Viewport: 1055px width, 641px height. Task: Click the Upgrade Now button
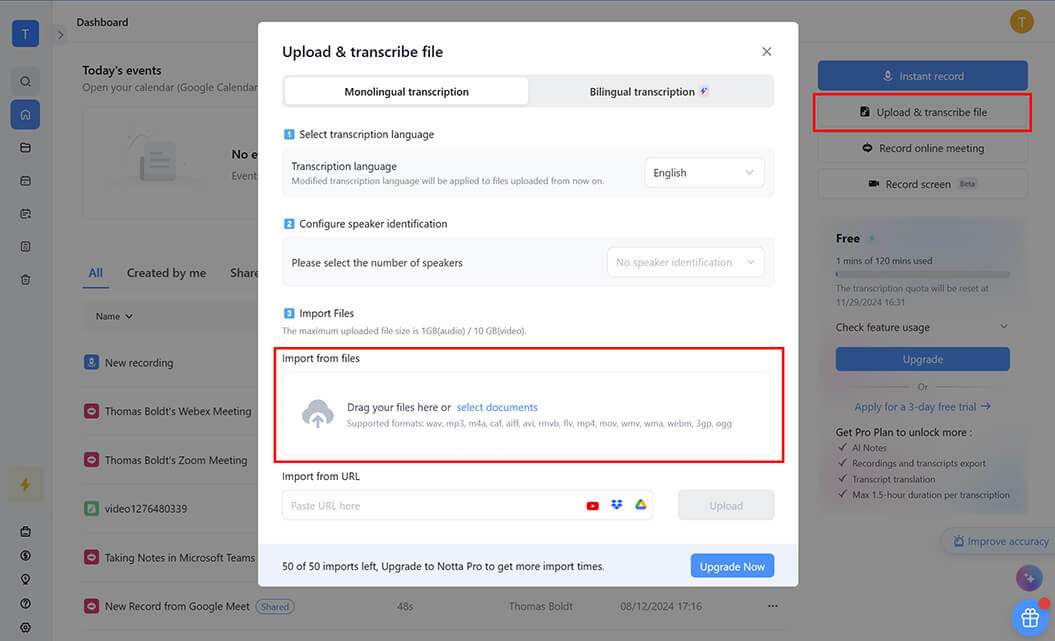tap(732, 566)
